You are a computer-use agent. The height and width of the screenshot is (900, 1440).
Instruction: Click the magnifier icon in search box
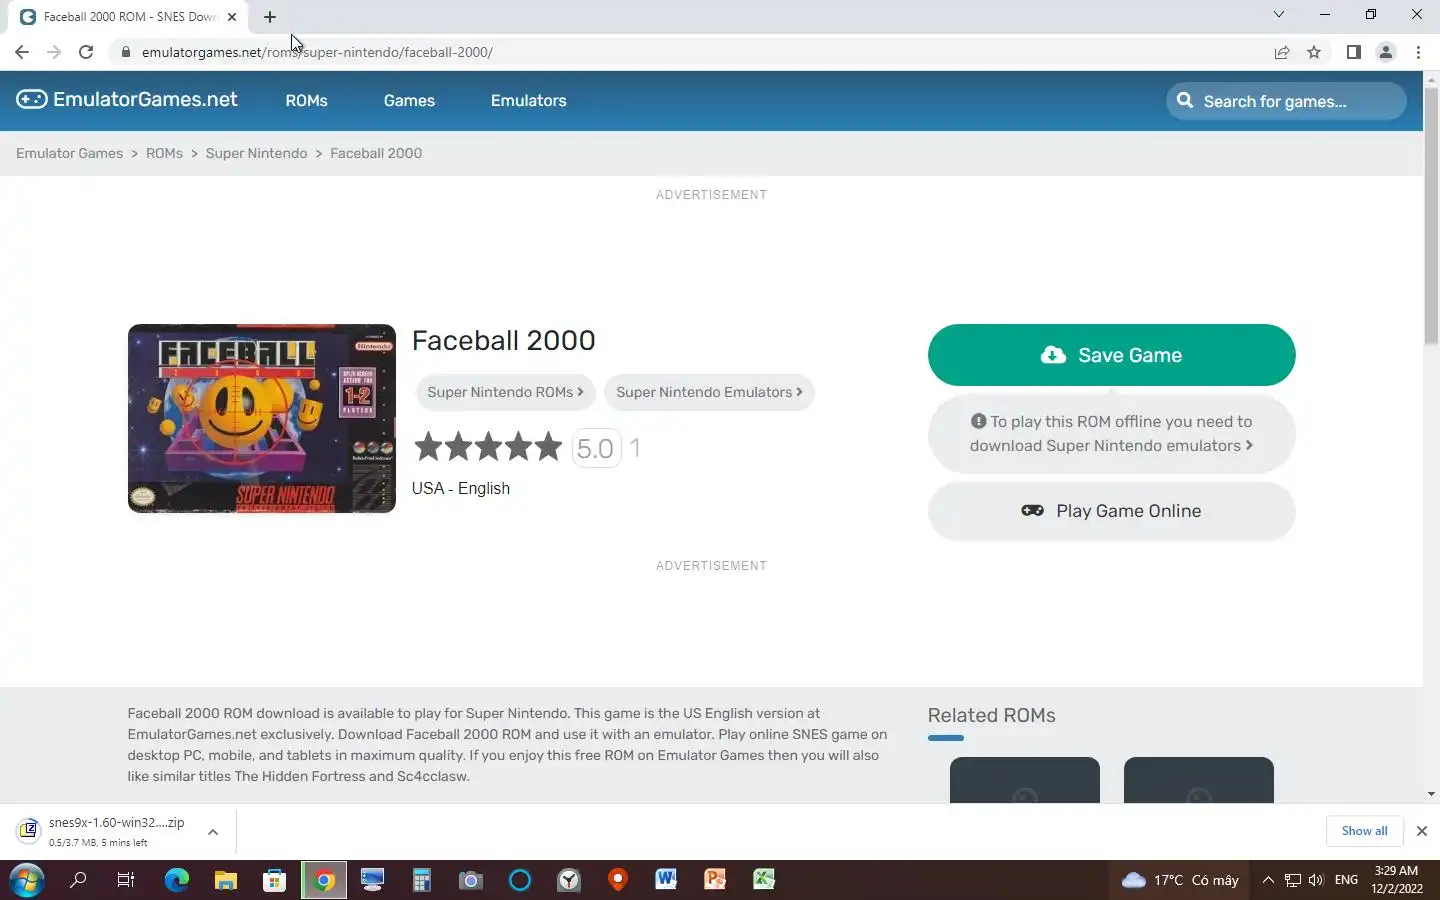[x=1185, y=101]
